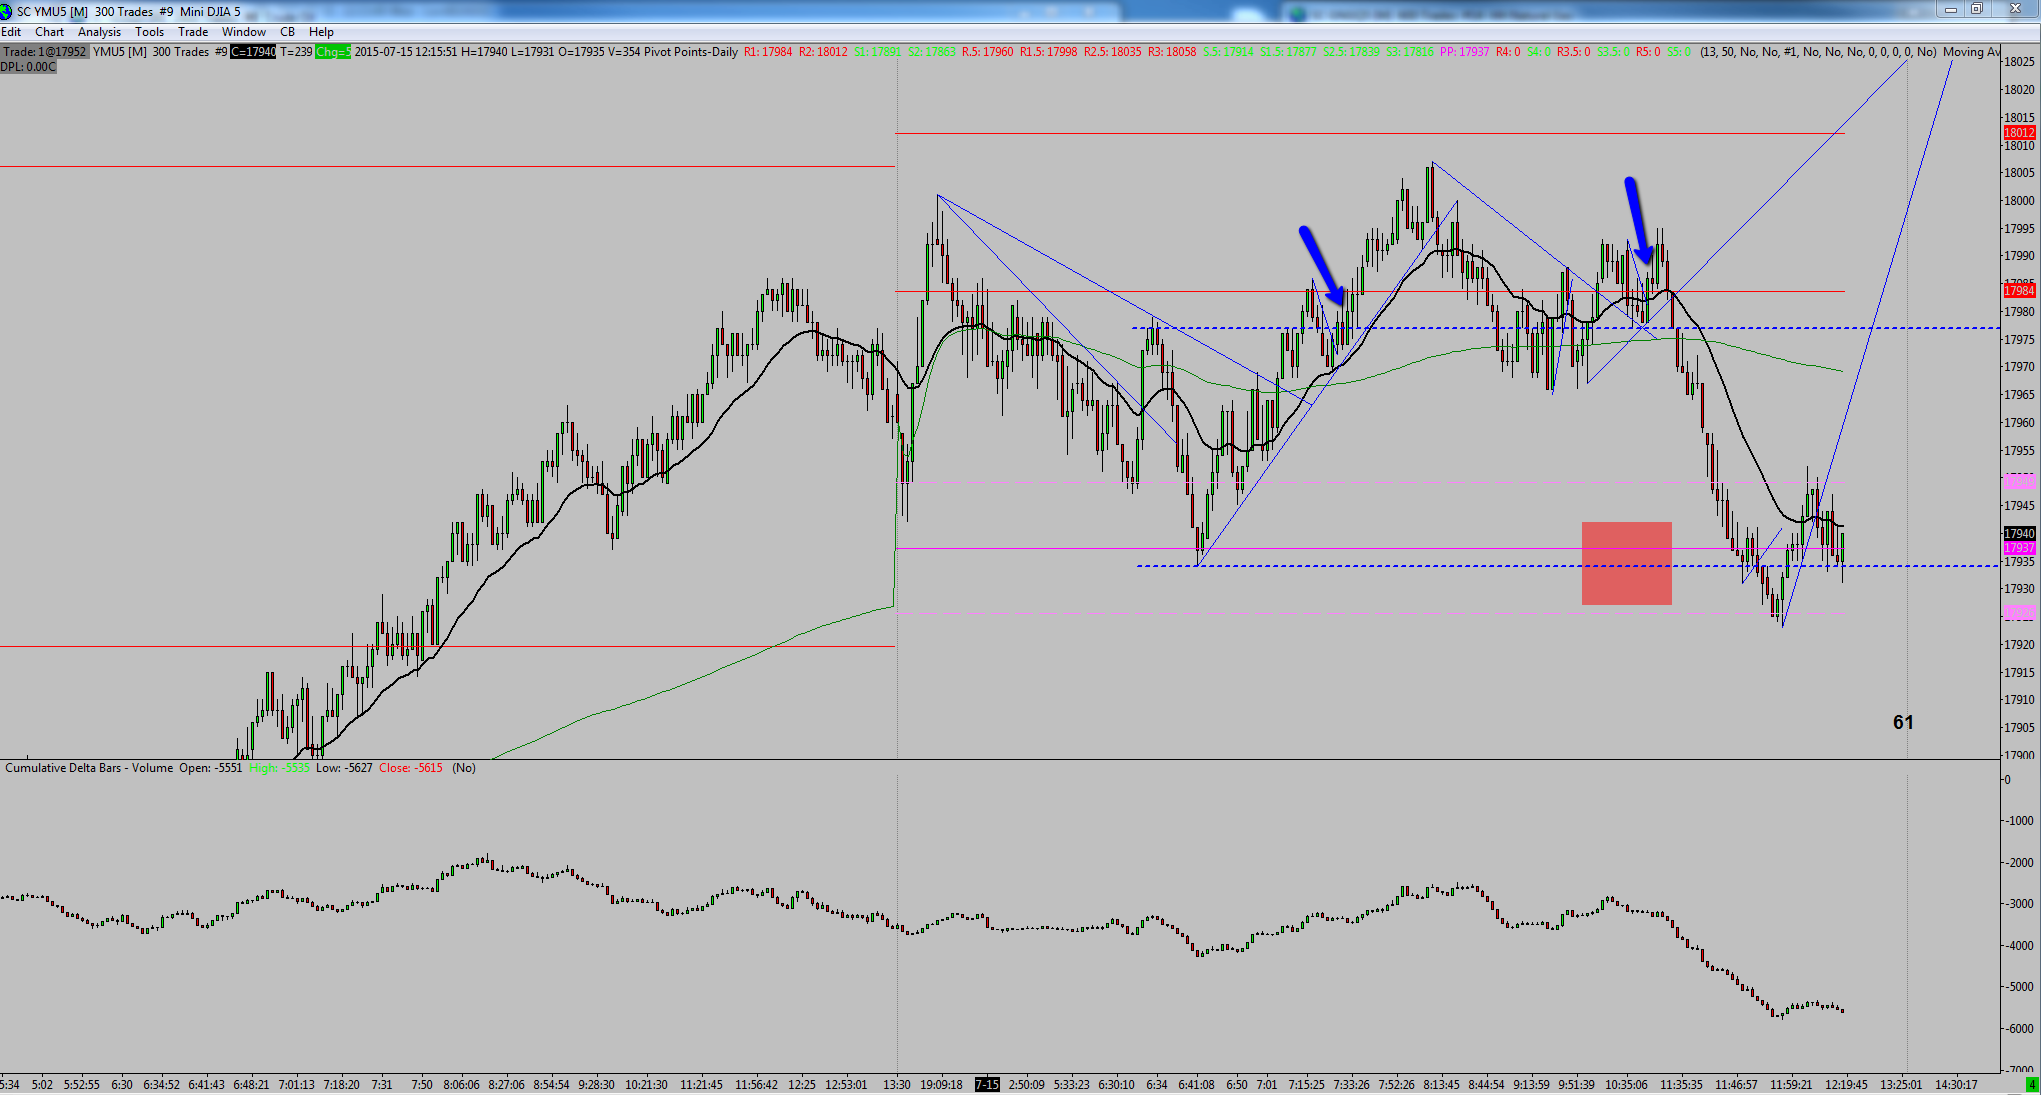Open the Window menu
Screen dimensions: 2041x1095
click(244, 32)
